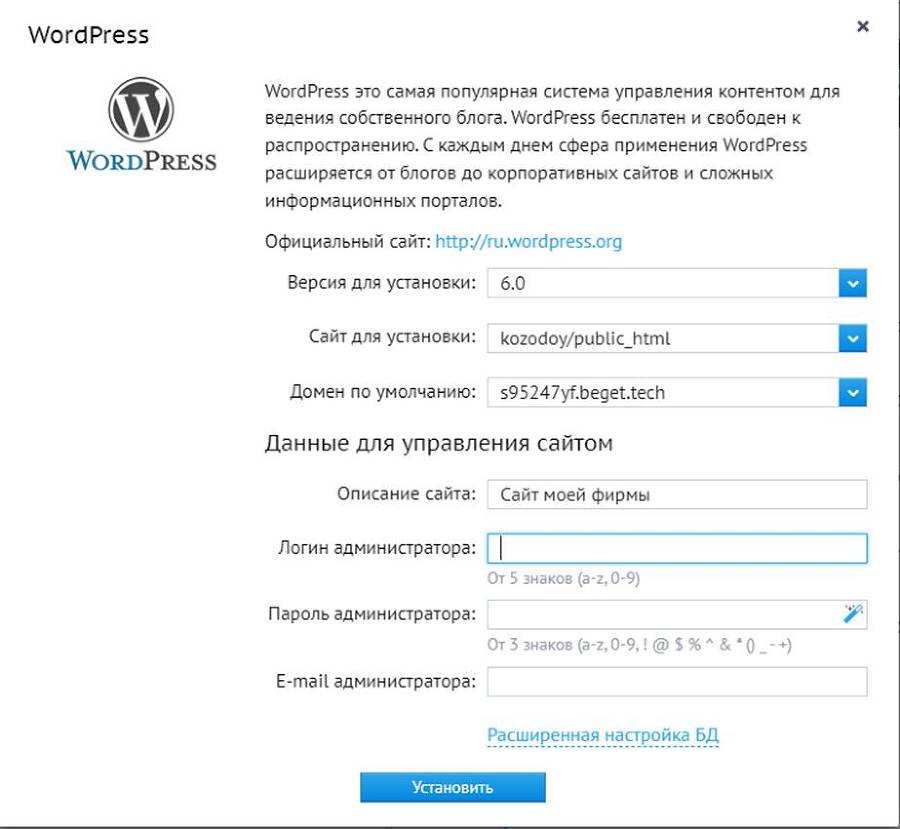Open the version selection dropdown showing 6.0
Screen dimensions: 900x829
[x=660, y=283]
